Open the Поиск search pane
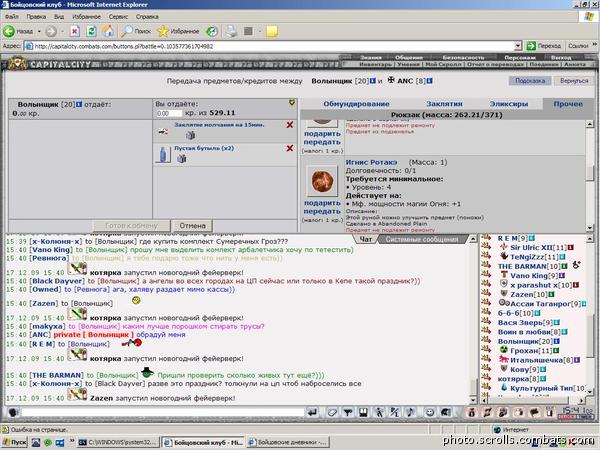Screen dimensions: 600x450 (x=135, y=31)
